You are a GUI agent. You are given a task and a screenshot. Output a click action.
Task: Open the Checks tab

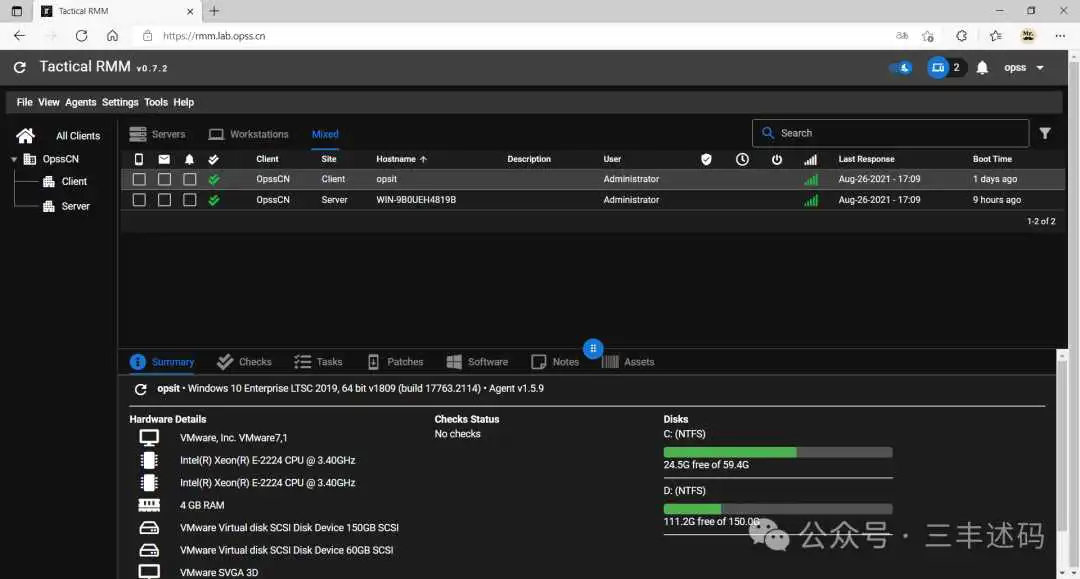click(x=244, y=362)
